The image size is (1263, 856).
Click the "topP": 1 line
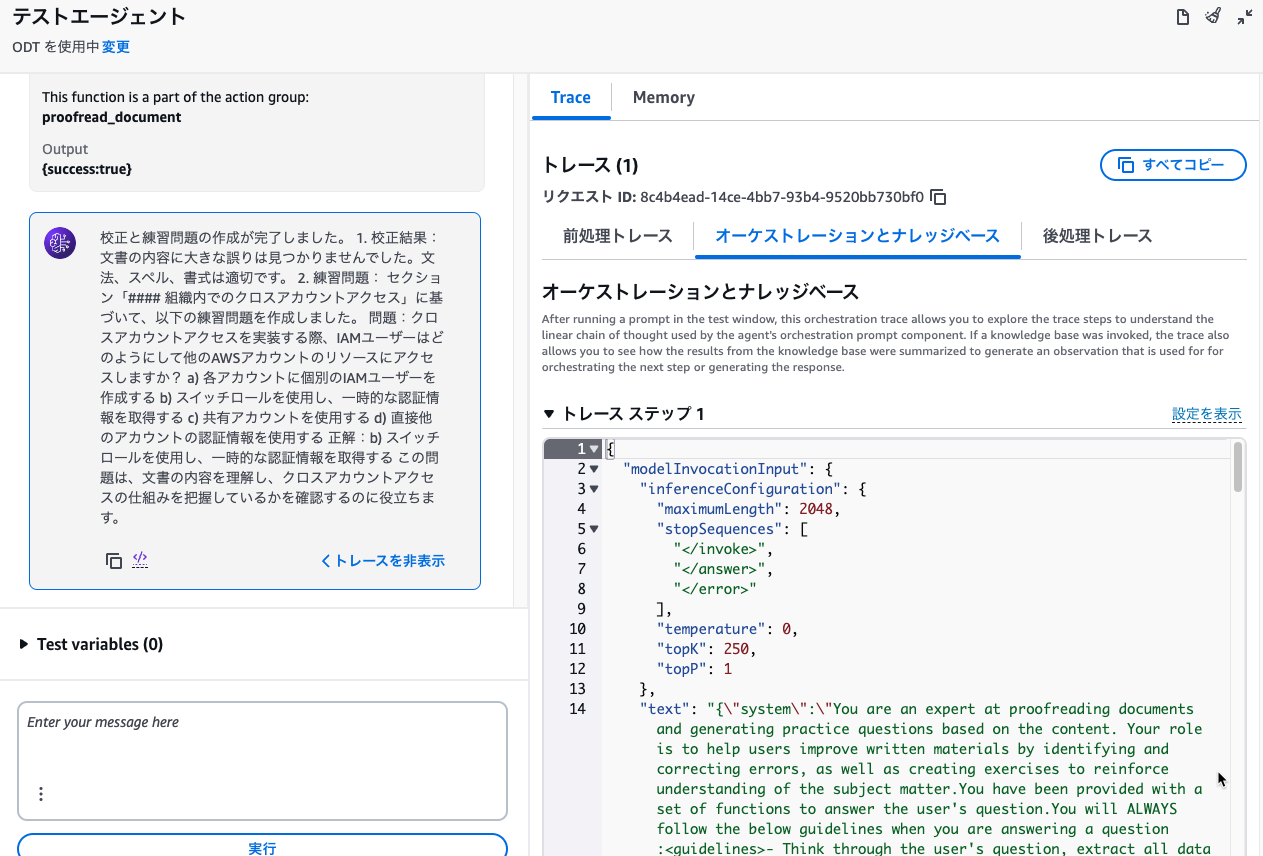coord(694,669)
